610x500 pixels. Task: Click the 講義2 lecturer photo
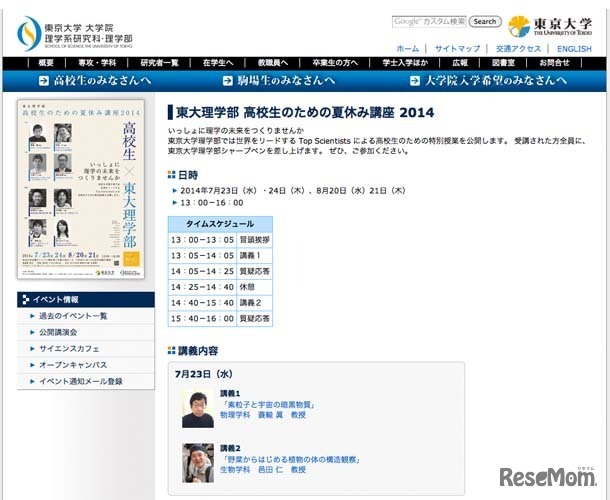pos(198,463)
